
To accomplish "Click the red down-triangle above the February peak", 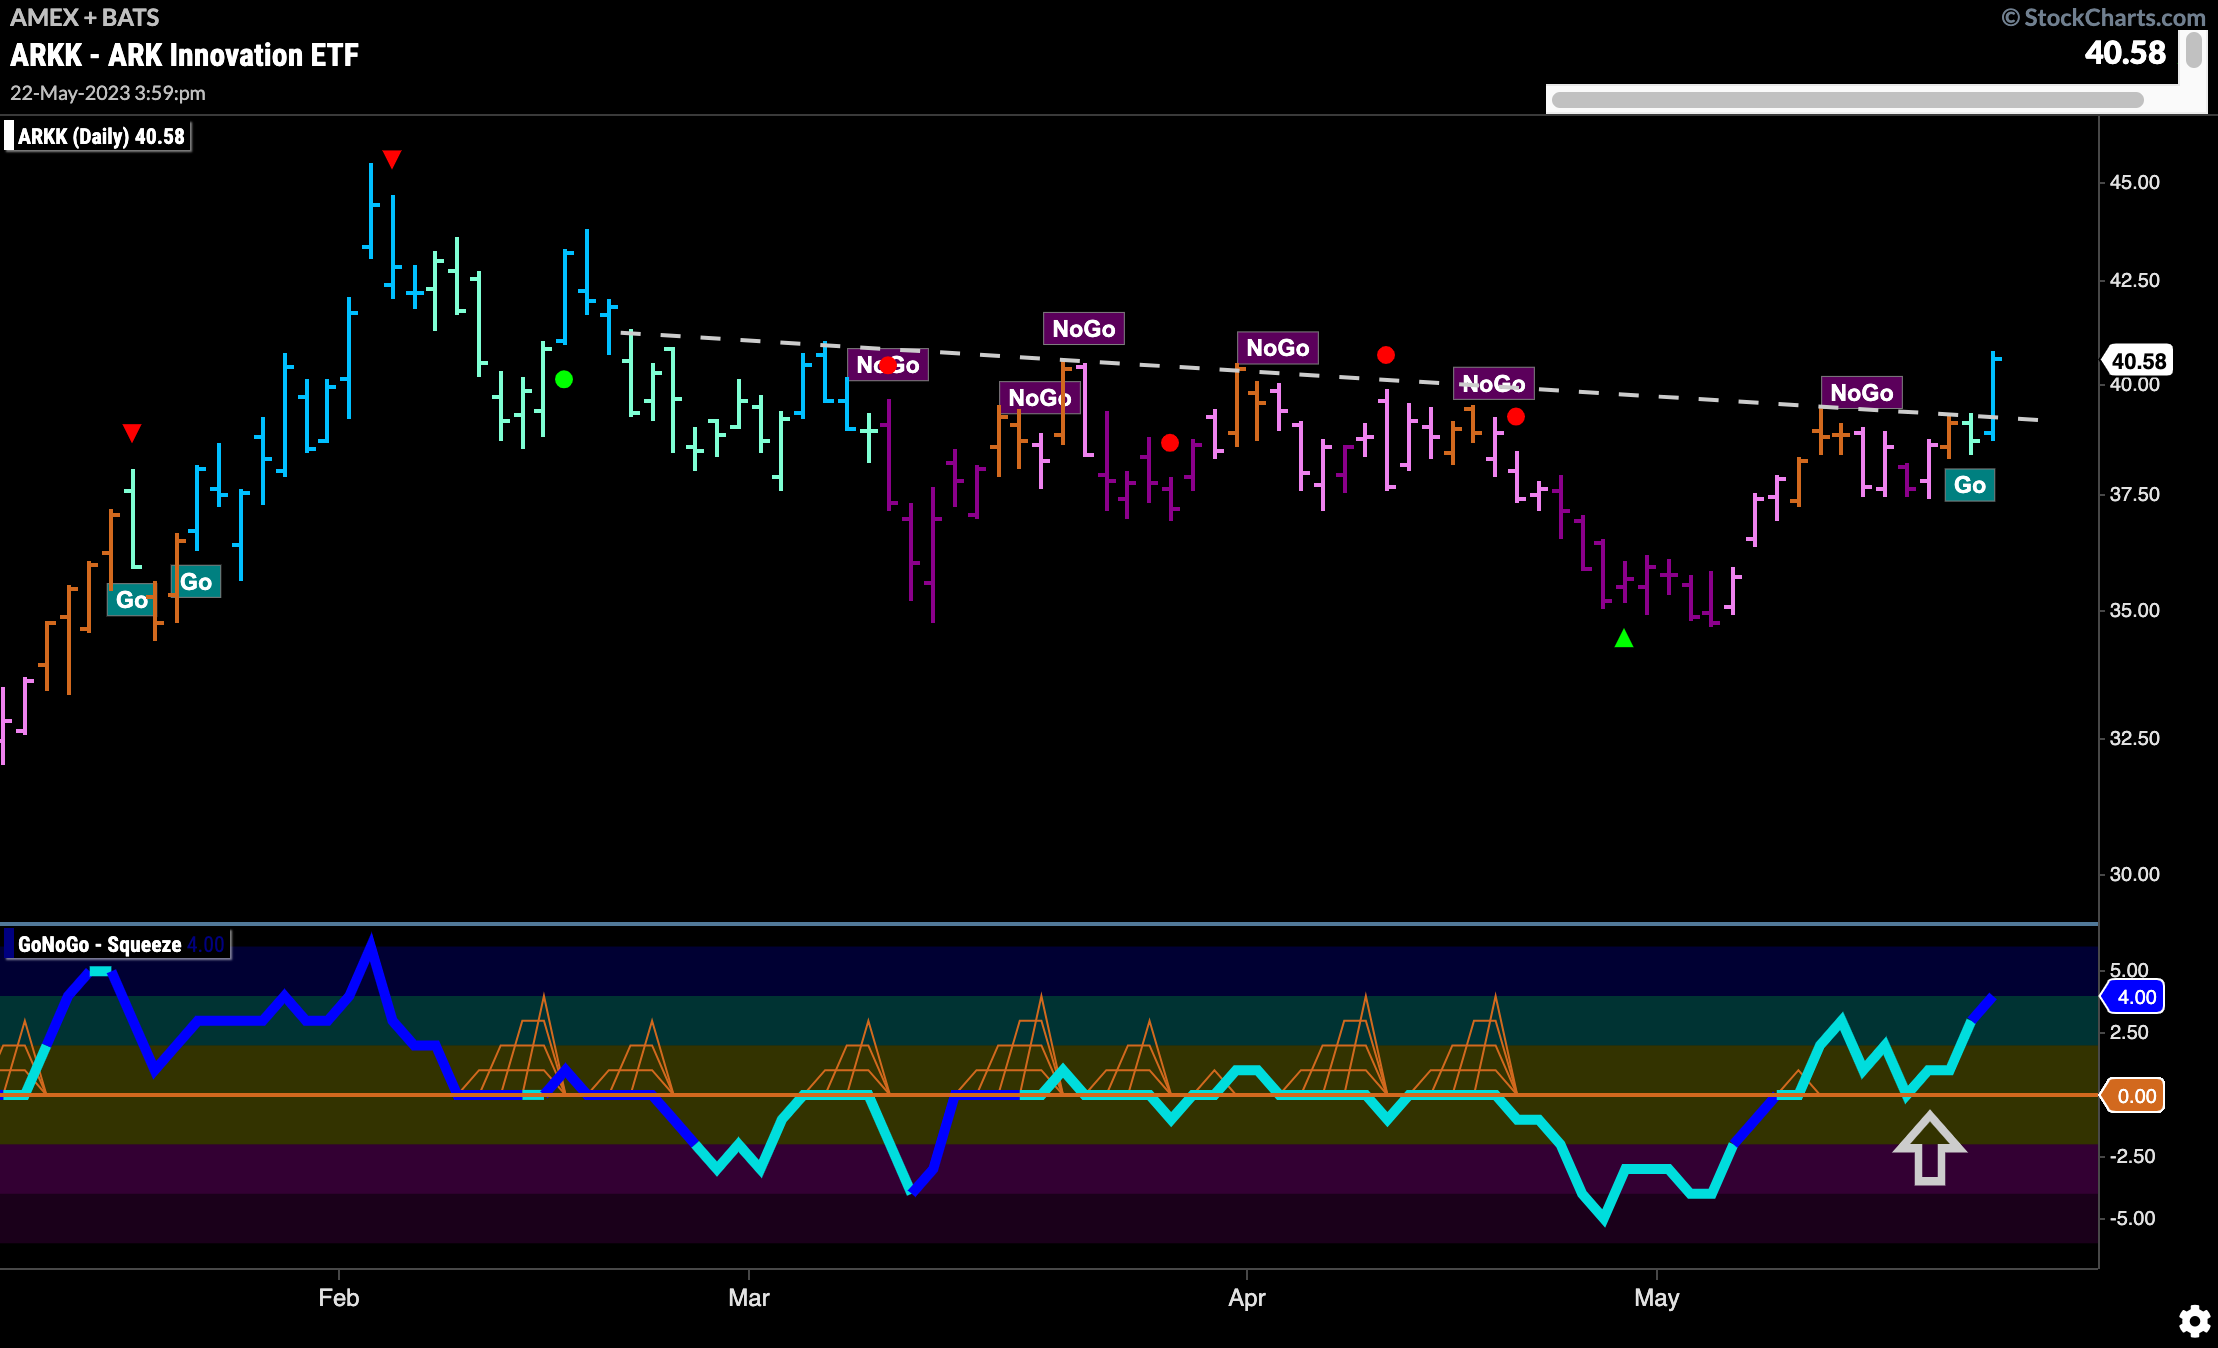I will click(x=392, y=159).
